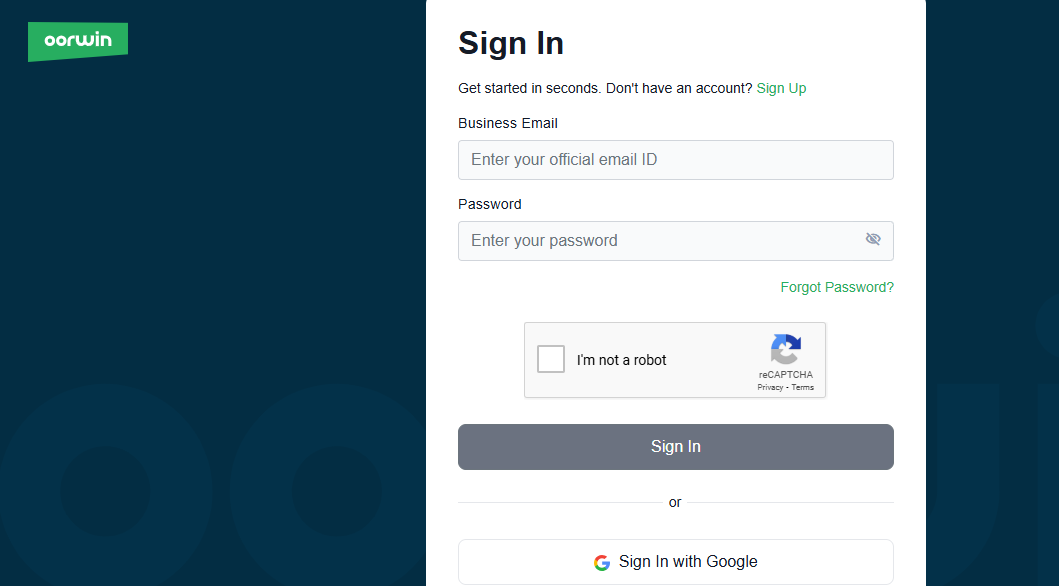
Task: Click the oorwin logo
Action: (77, 41)
